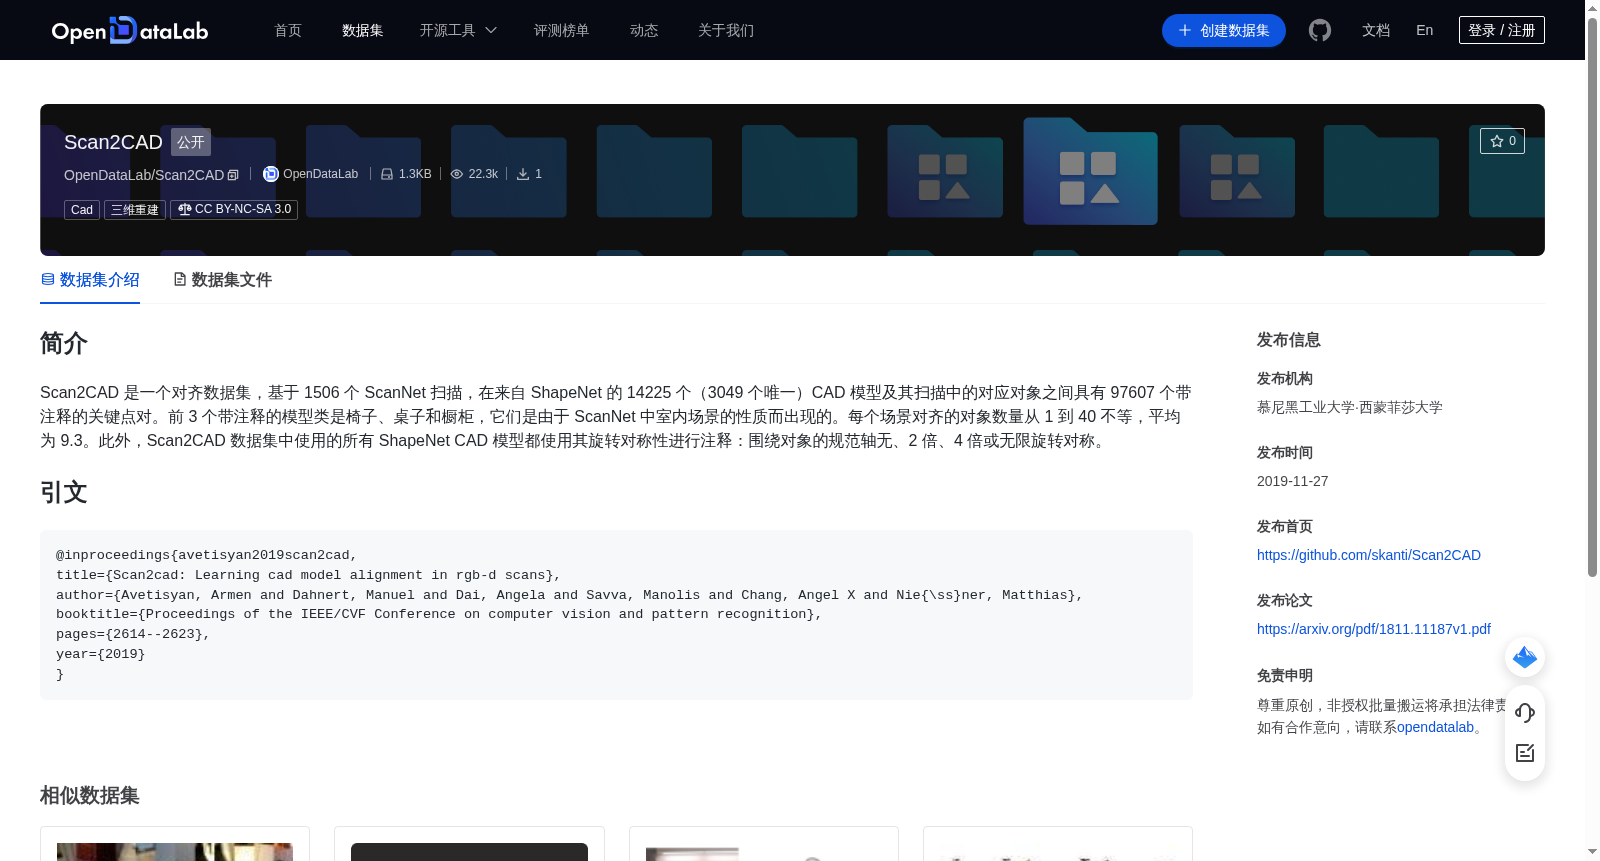Viewport: 1600px width, 861px height.
Task: Click 慕尼黑工业大学·西蒙菲莎大学 text
Action: pyautogui.click(x=1350, y=407)
